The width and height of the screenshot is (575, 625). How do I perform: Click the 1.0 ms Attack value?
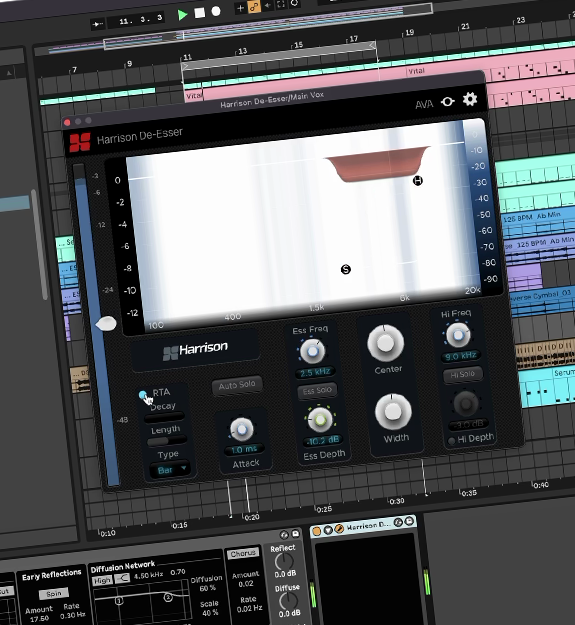[x=244, y=450]
